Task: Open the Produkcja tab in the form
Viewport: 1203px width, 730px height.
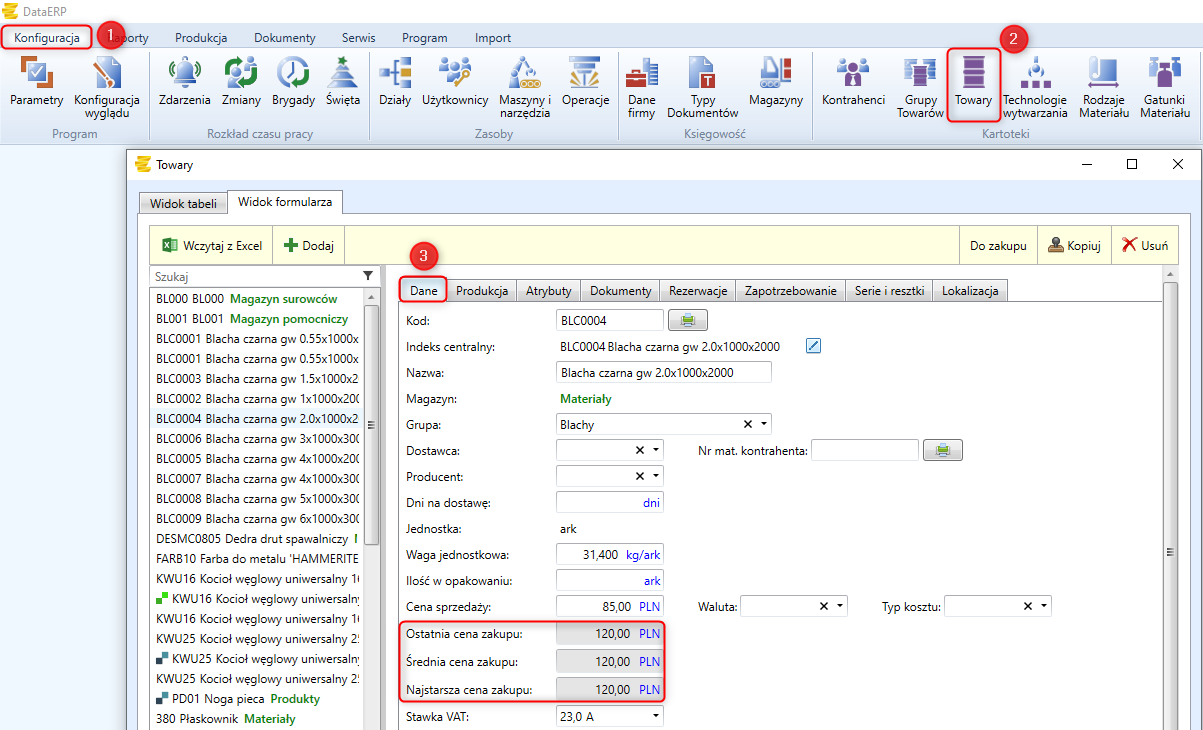Action: tap(482, 290)
